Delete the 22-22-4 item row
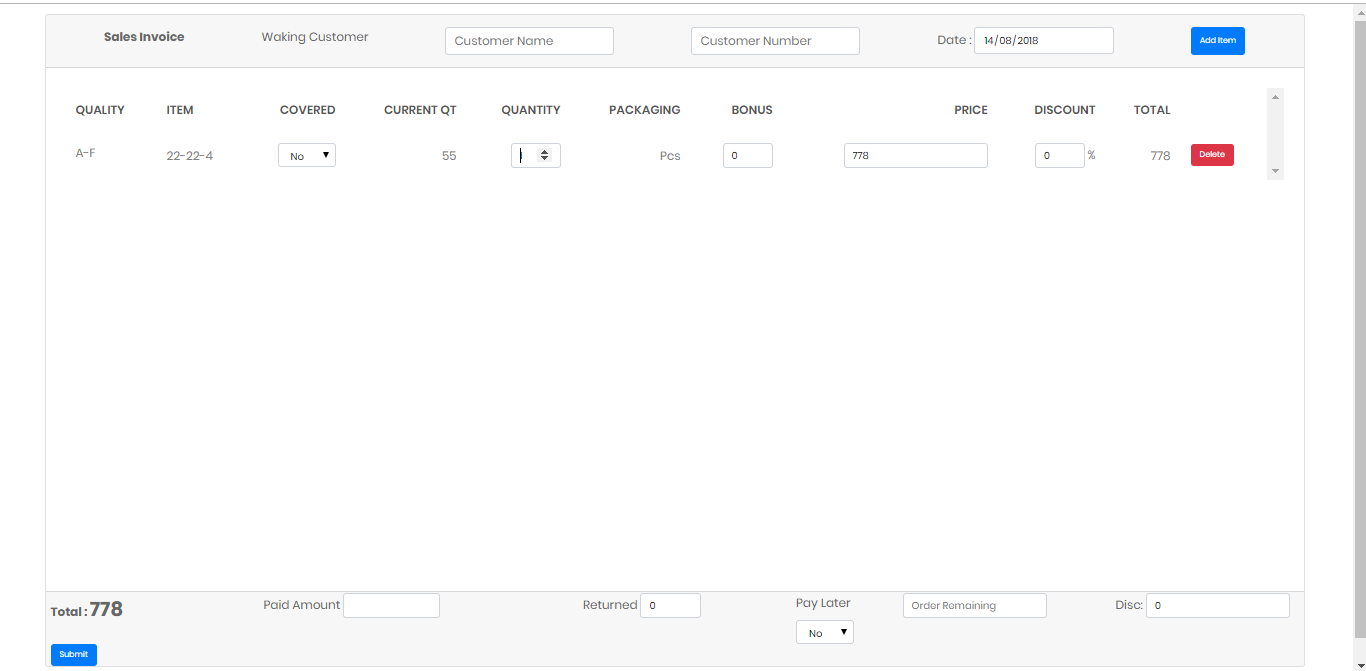This screenshot has height=671, width=1366. pos(1212,155)
